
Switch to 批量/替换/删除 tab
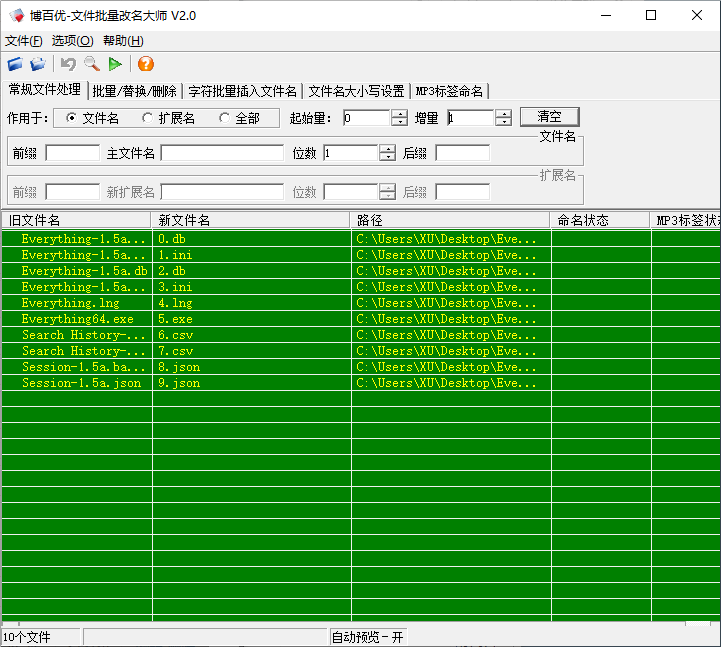click(x=134, y=91)
